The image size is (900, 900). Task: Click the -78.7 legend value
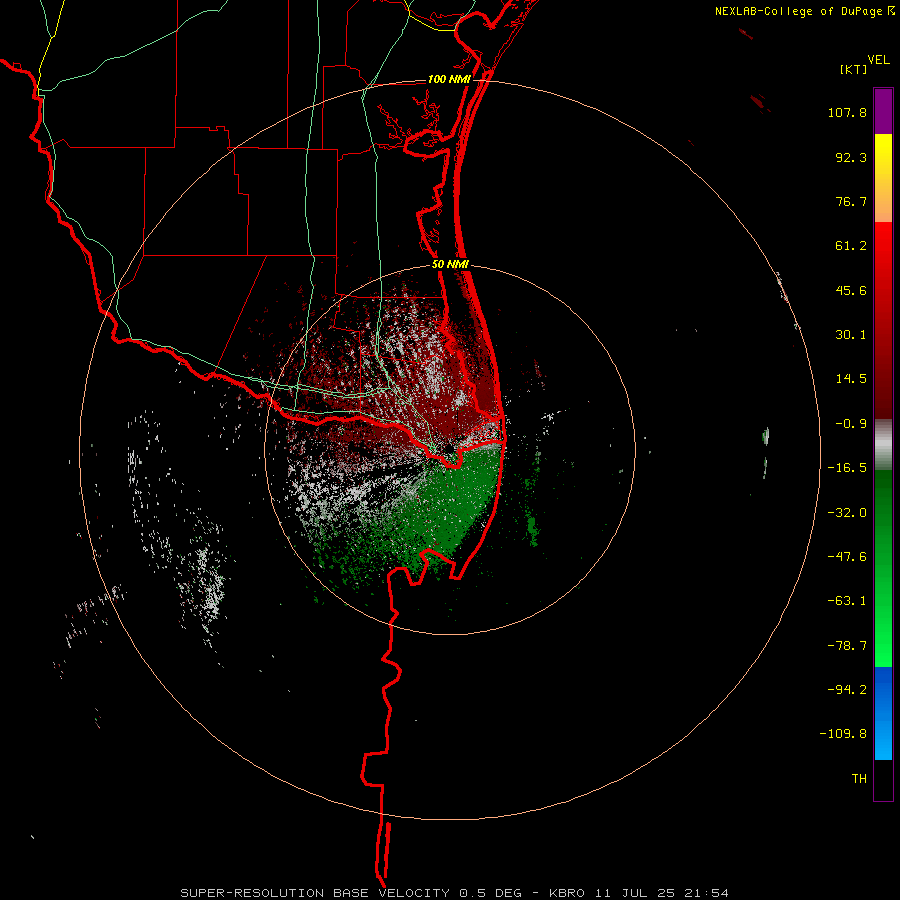(x=847, y=646)
